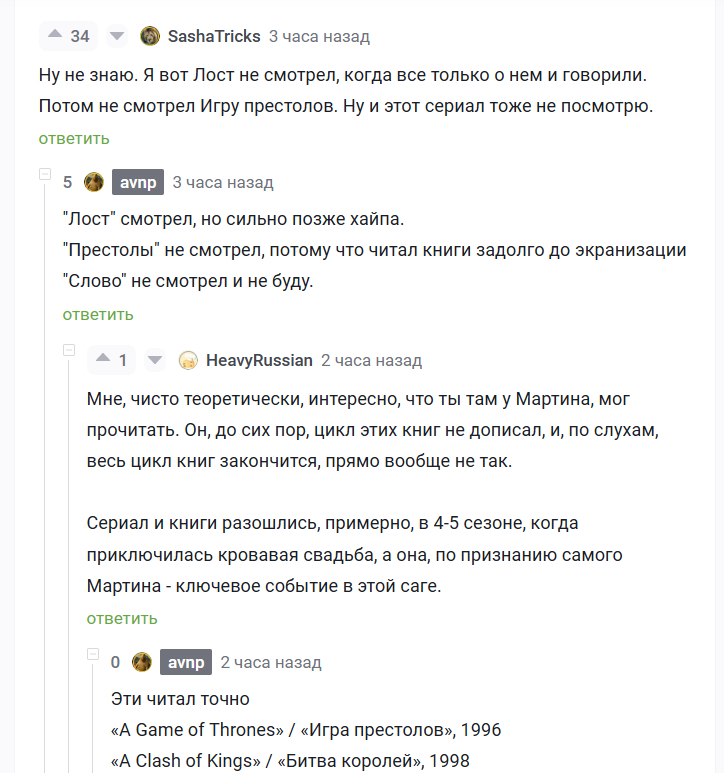This screenshot has height=773, width=724.
Task: Reply to SashaTricks' comment
Action: (x=74, y=138)
